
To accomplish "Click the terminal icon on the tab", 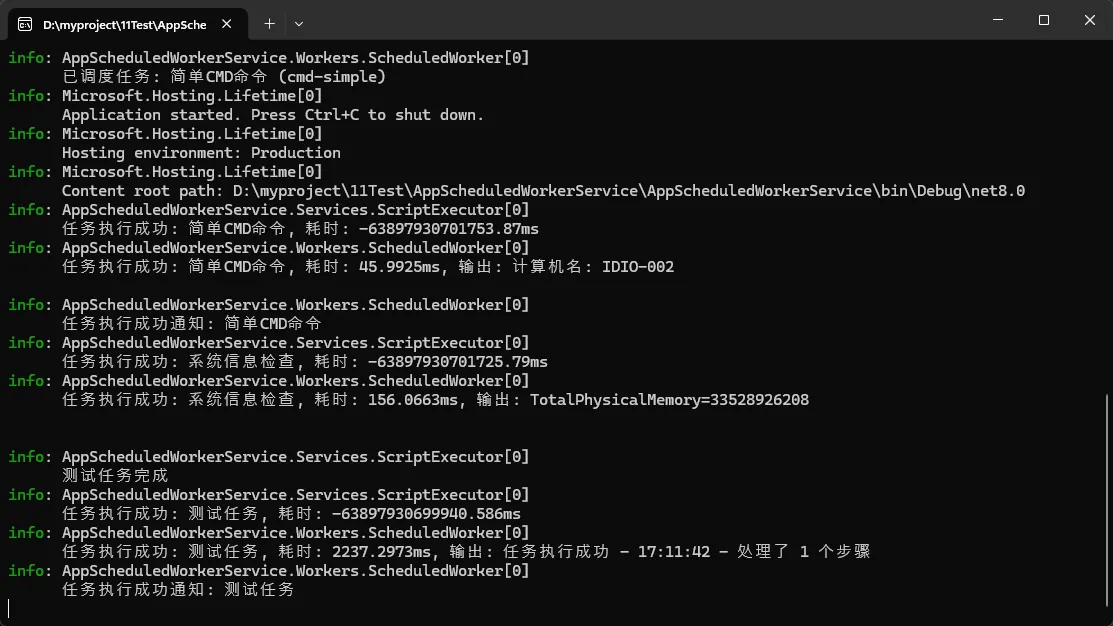I will (x=24, y=23).
